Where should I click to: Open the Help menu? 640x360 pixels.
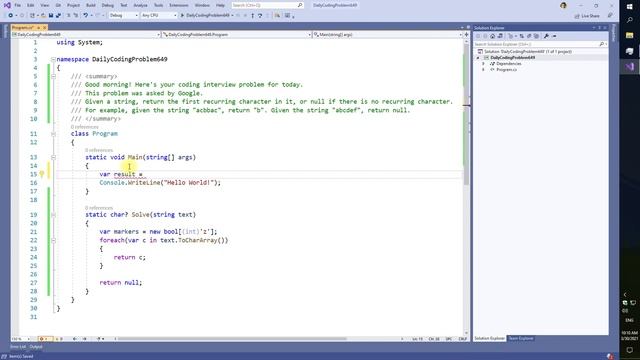click(220, 5)
